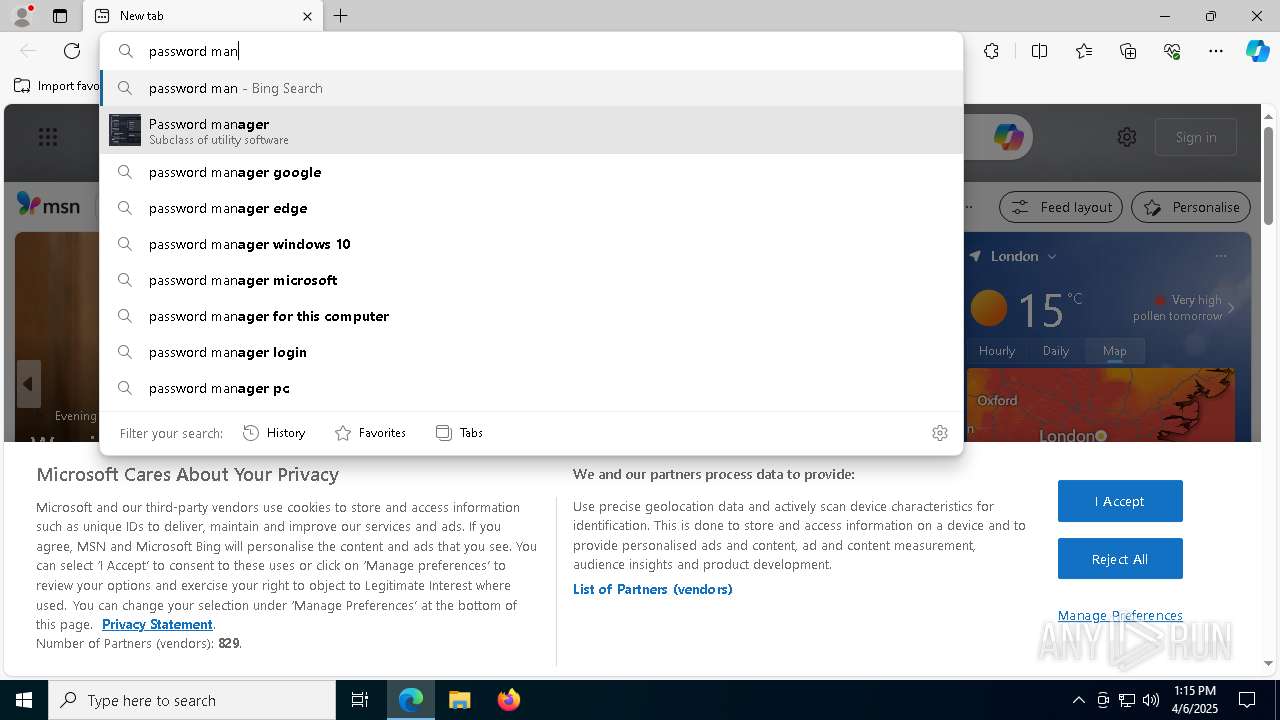Choose 'password manager microsoft' suggestion
Viewport: 1280px width, 720px height.
point(531,280)
